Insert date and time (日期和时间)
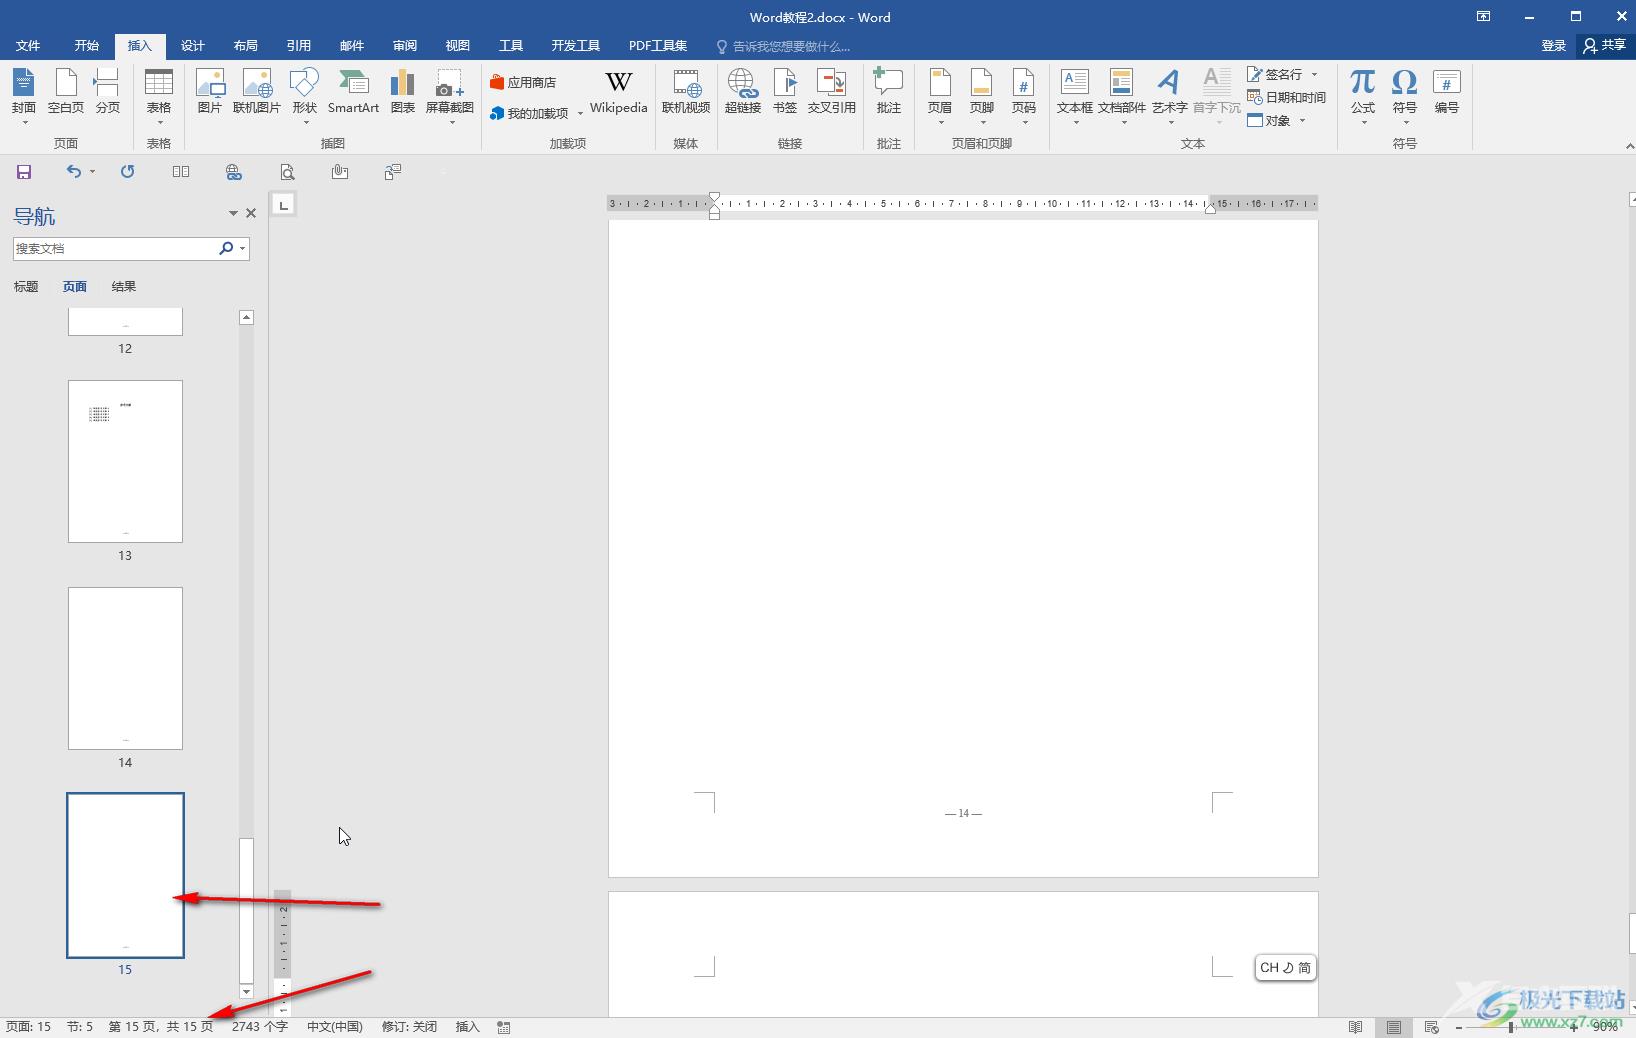 pyautogui.click(x=1286, y=97)
